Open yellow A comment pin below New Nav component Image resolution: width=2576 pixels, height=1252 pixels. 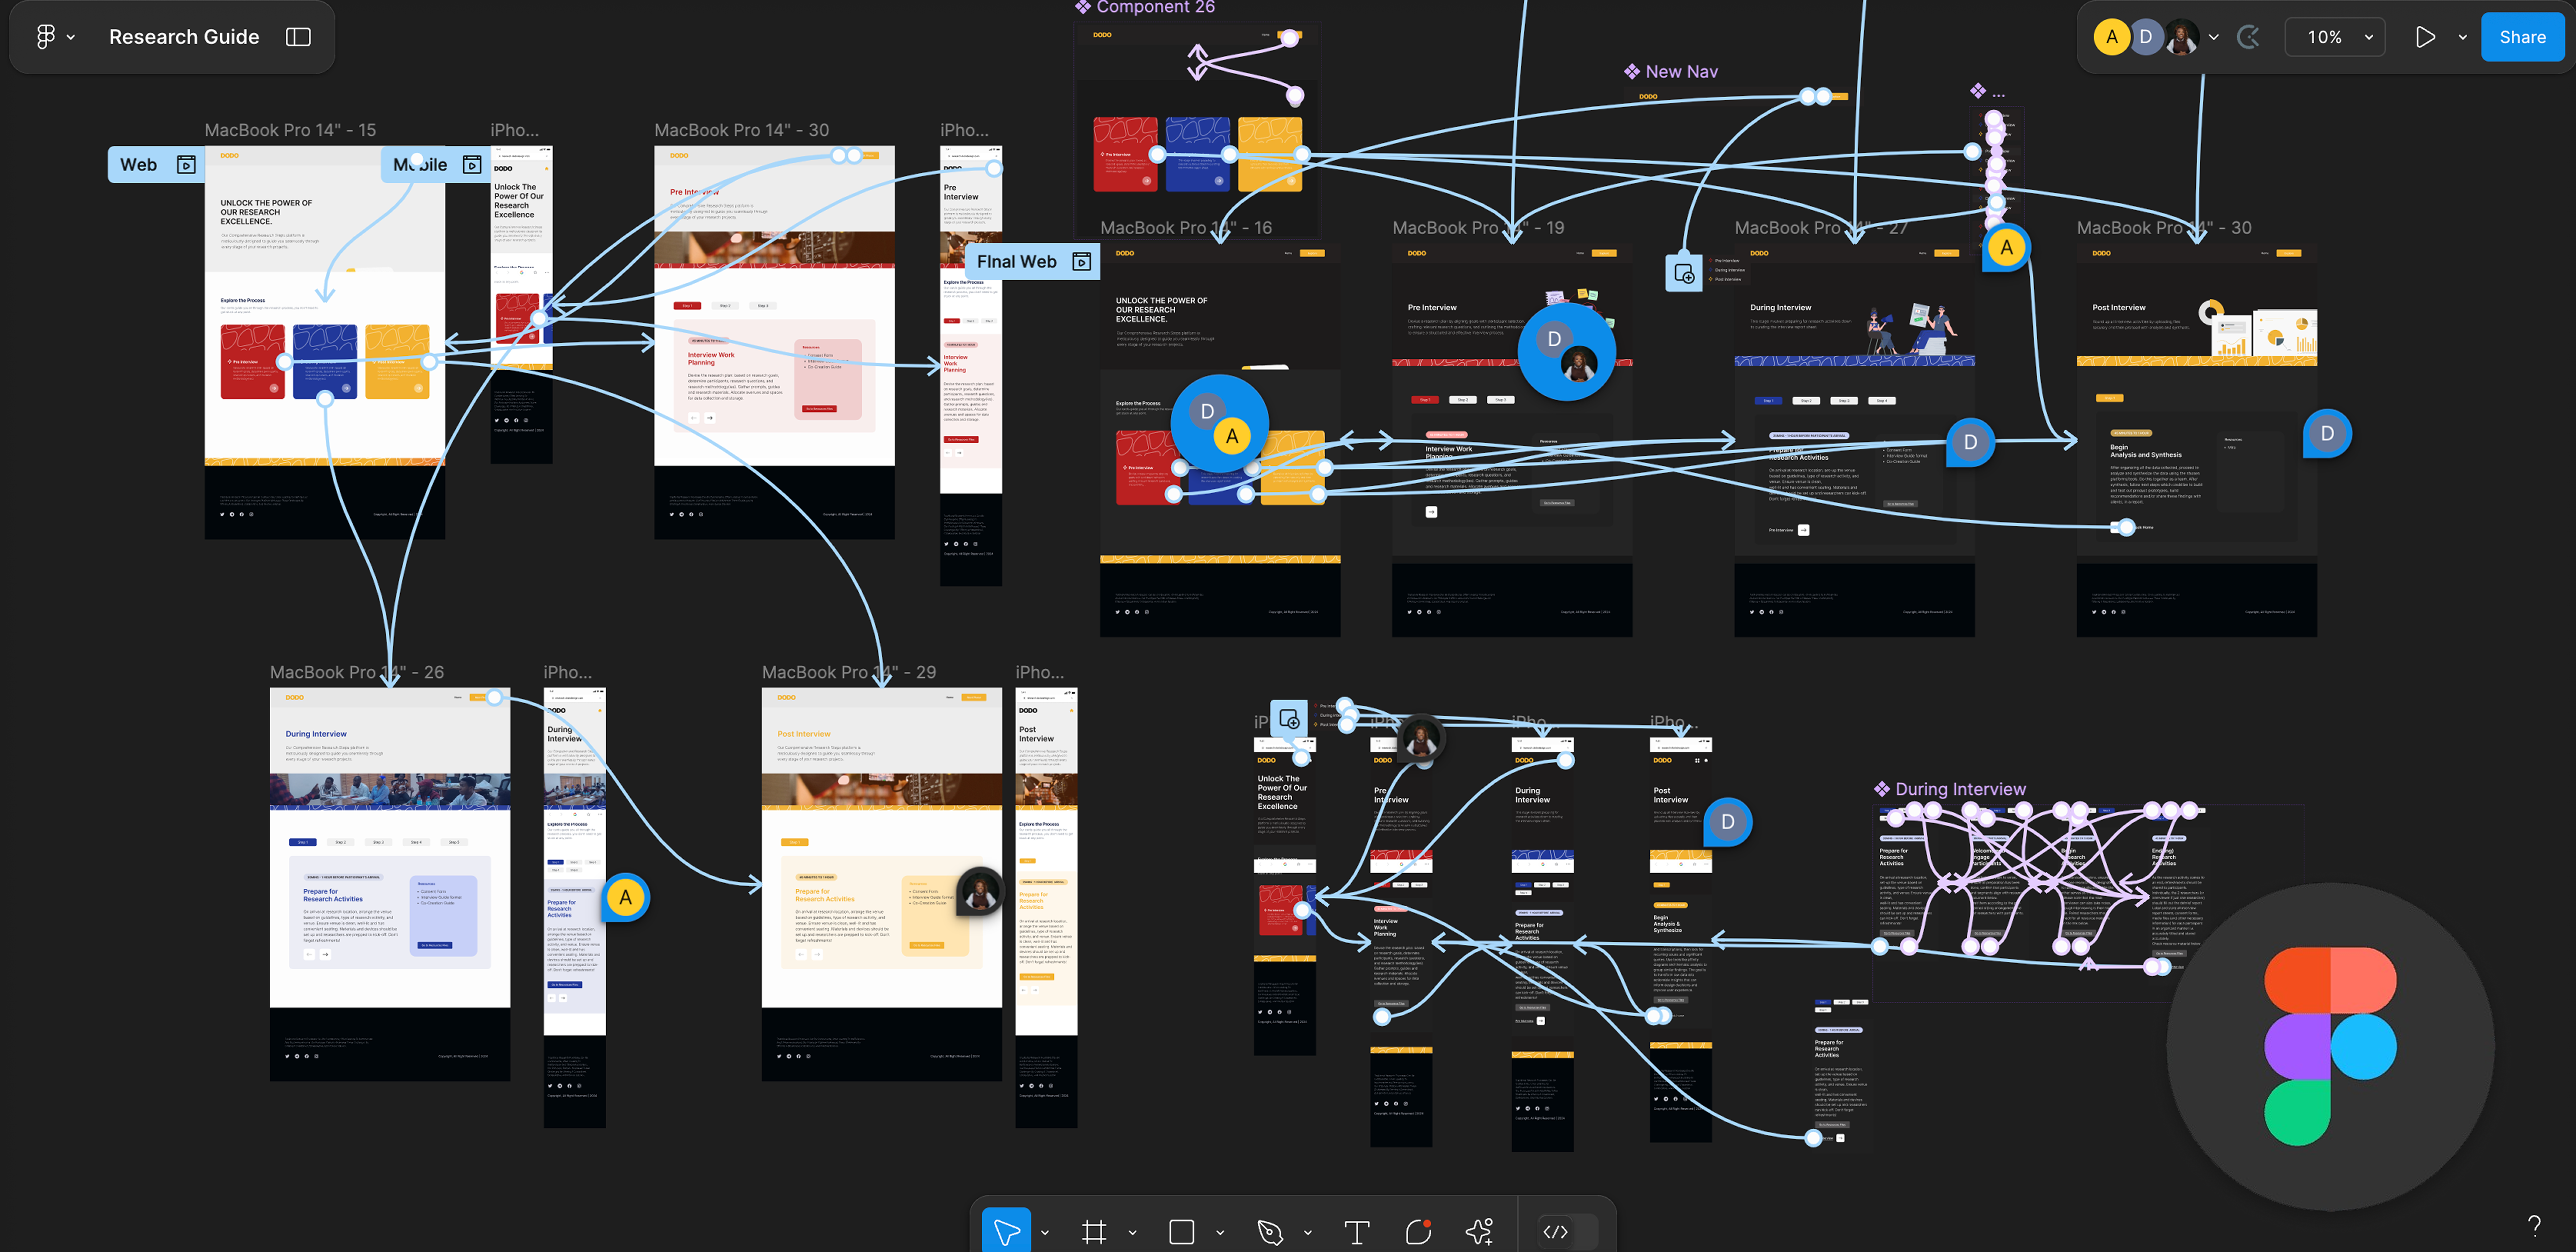tap(2006, 248)
